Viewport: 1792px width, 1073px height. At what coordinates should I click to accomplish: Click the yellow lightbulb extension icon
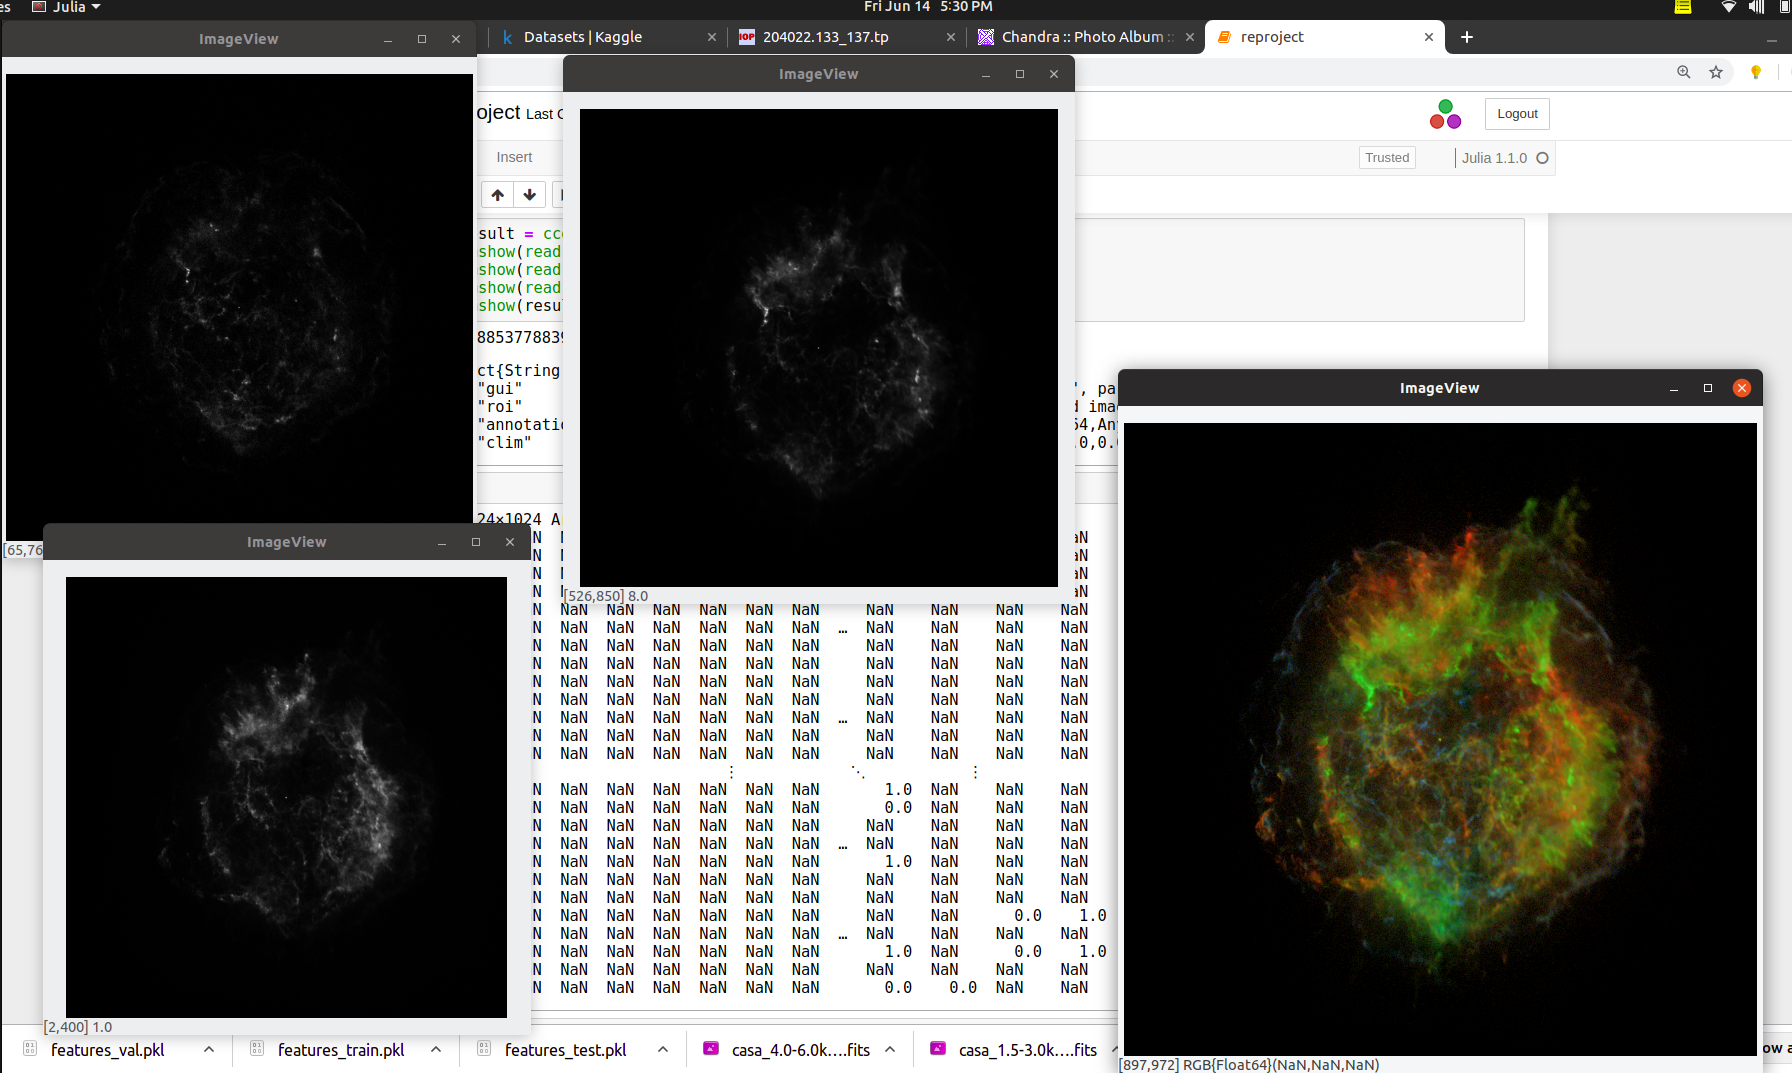tap(1755, 72)
